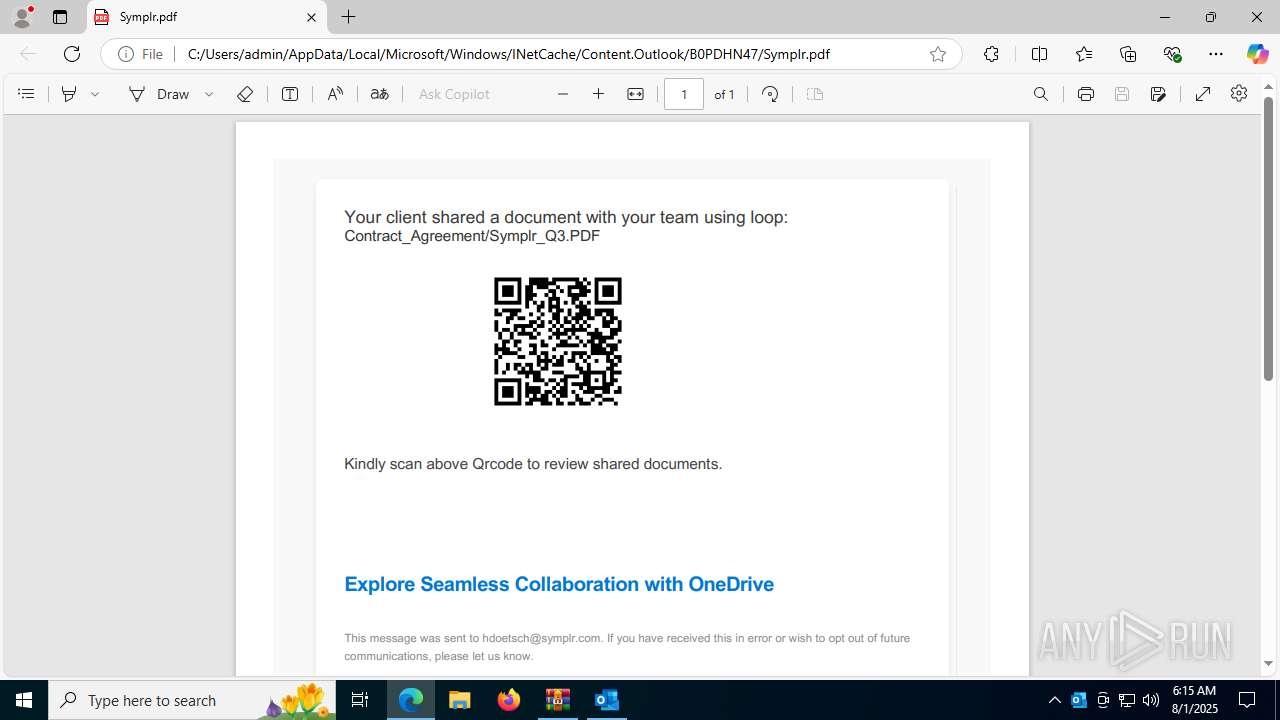Open Tab actions menu
Image resolution: width=1280 pixels, height=720 pixels.
(x=60, y=17)
